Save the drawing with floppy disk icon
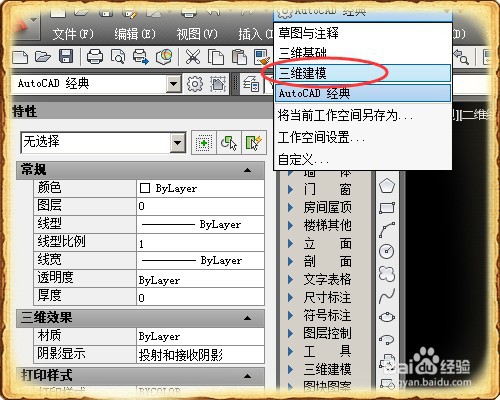The width and height of the screenshot is (500, 400). [x=66, y=56]
